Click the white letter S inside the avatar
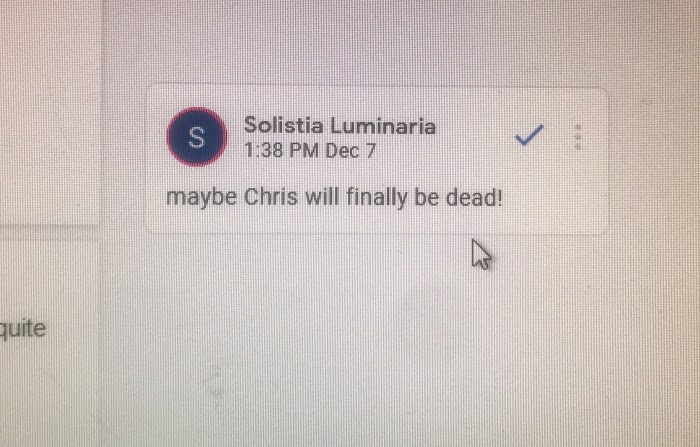Screen dimensions: 700x447 click(x=196, y=137)
